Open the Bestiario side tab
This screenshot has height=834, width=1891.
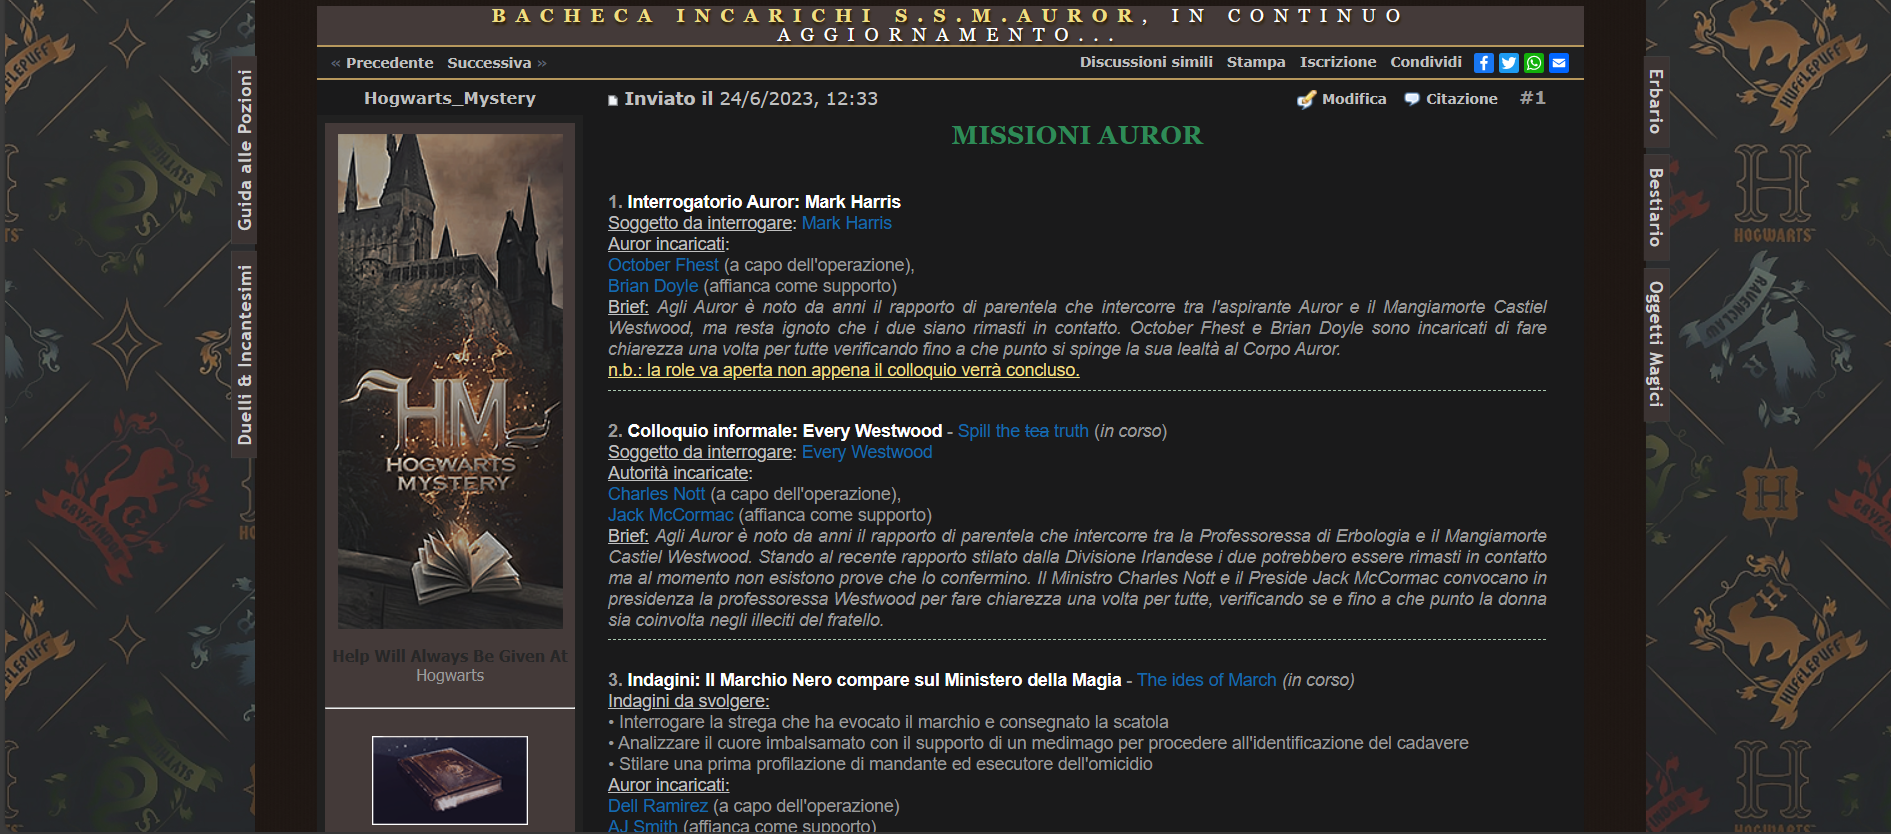(1656, 207)
